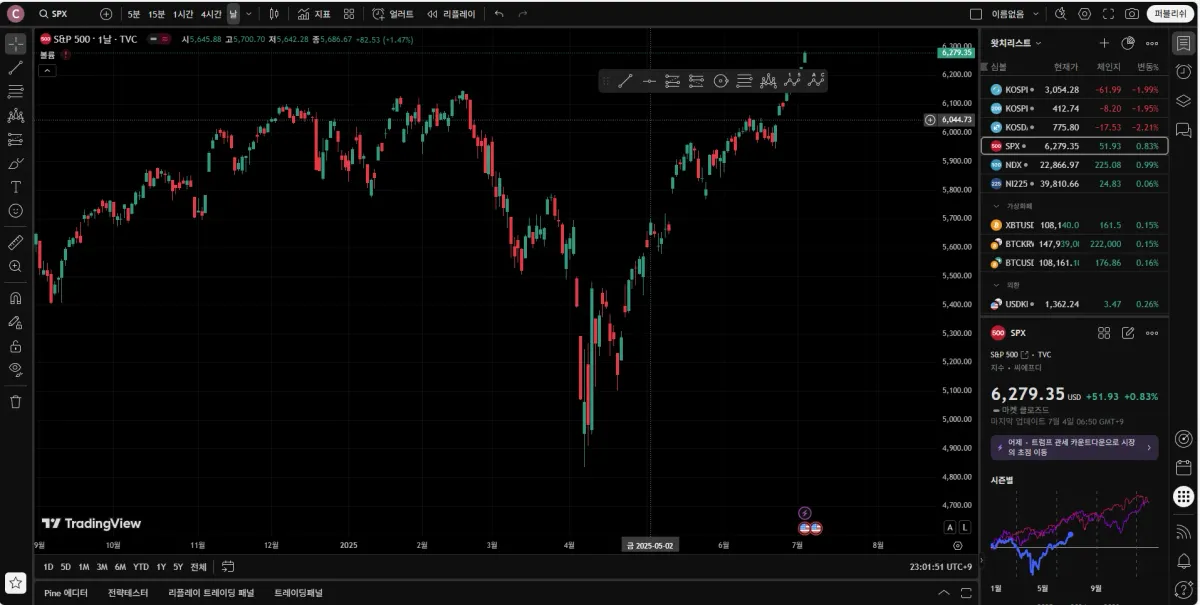Viewport: 1200px width, 605px height.
Task: Toggle magnet mode
Action: pyautogui.click(x=15, y=298)
